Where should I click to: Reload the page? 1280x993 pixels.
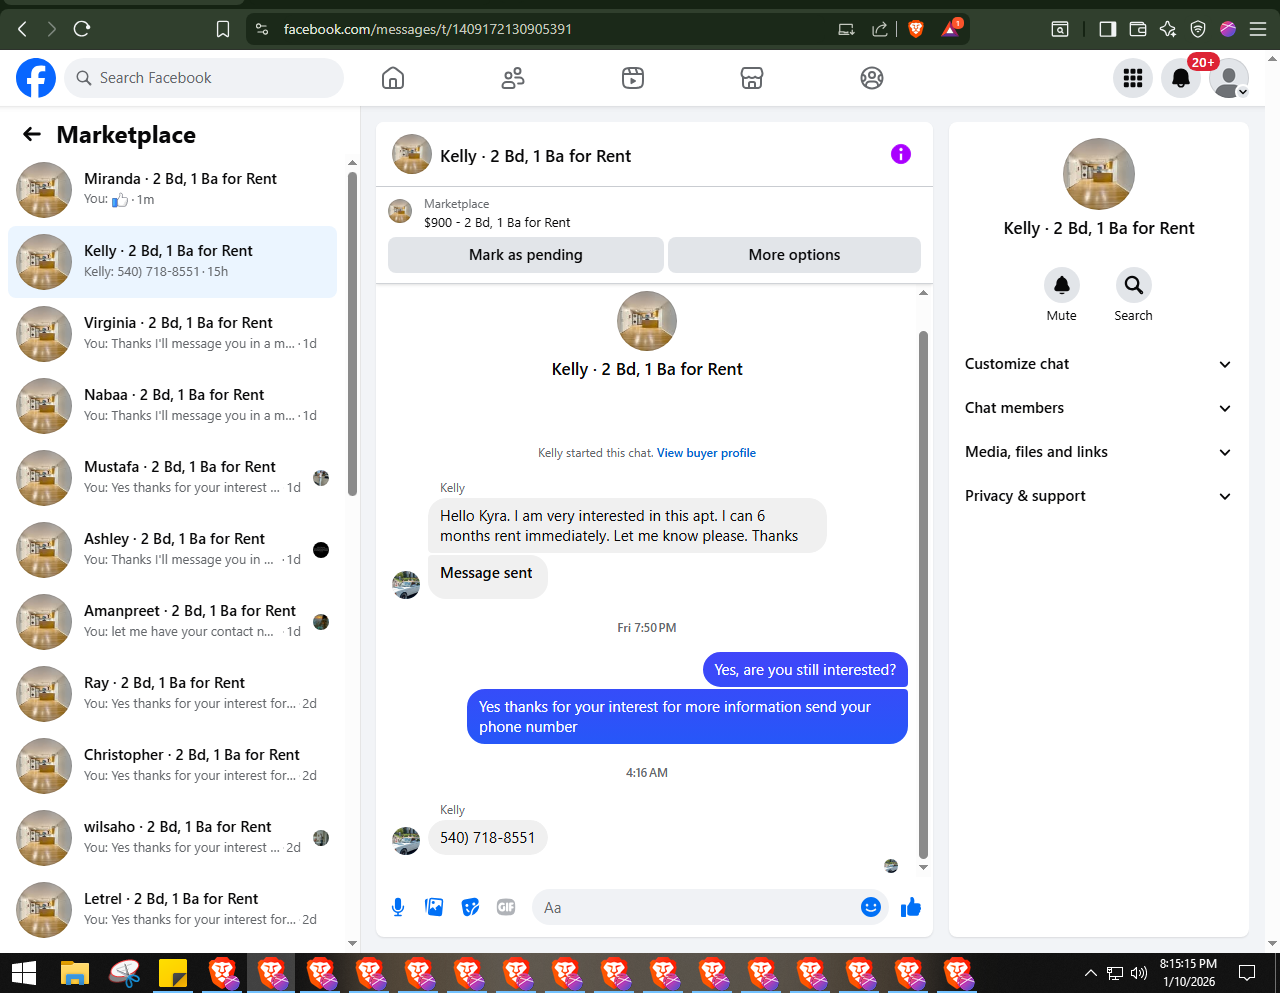pos(82,29)
